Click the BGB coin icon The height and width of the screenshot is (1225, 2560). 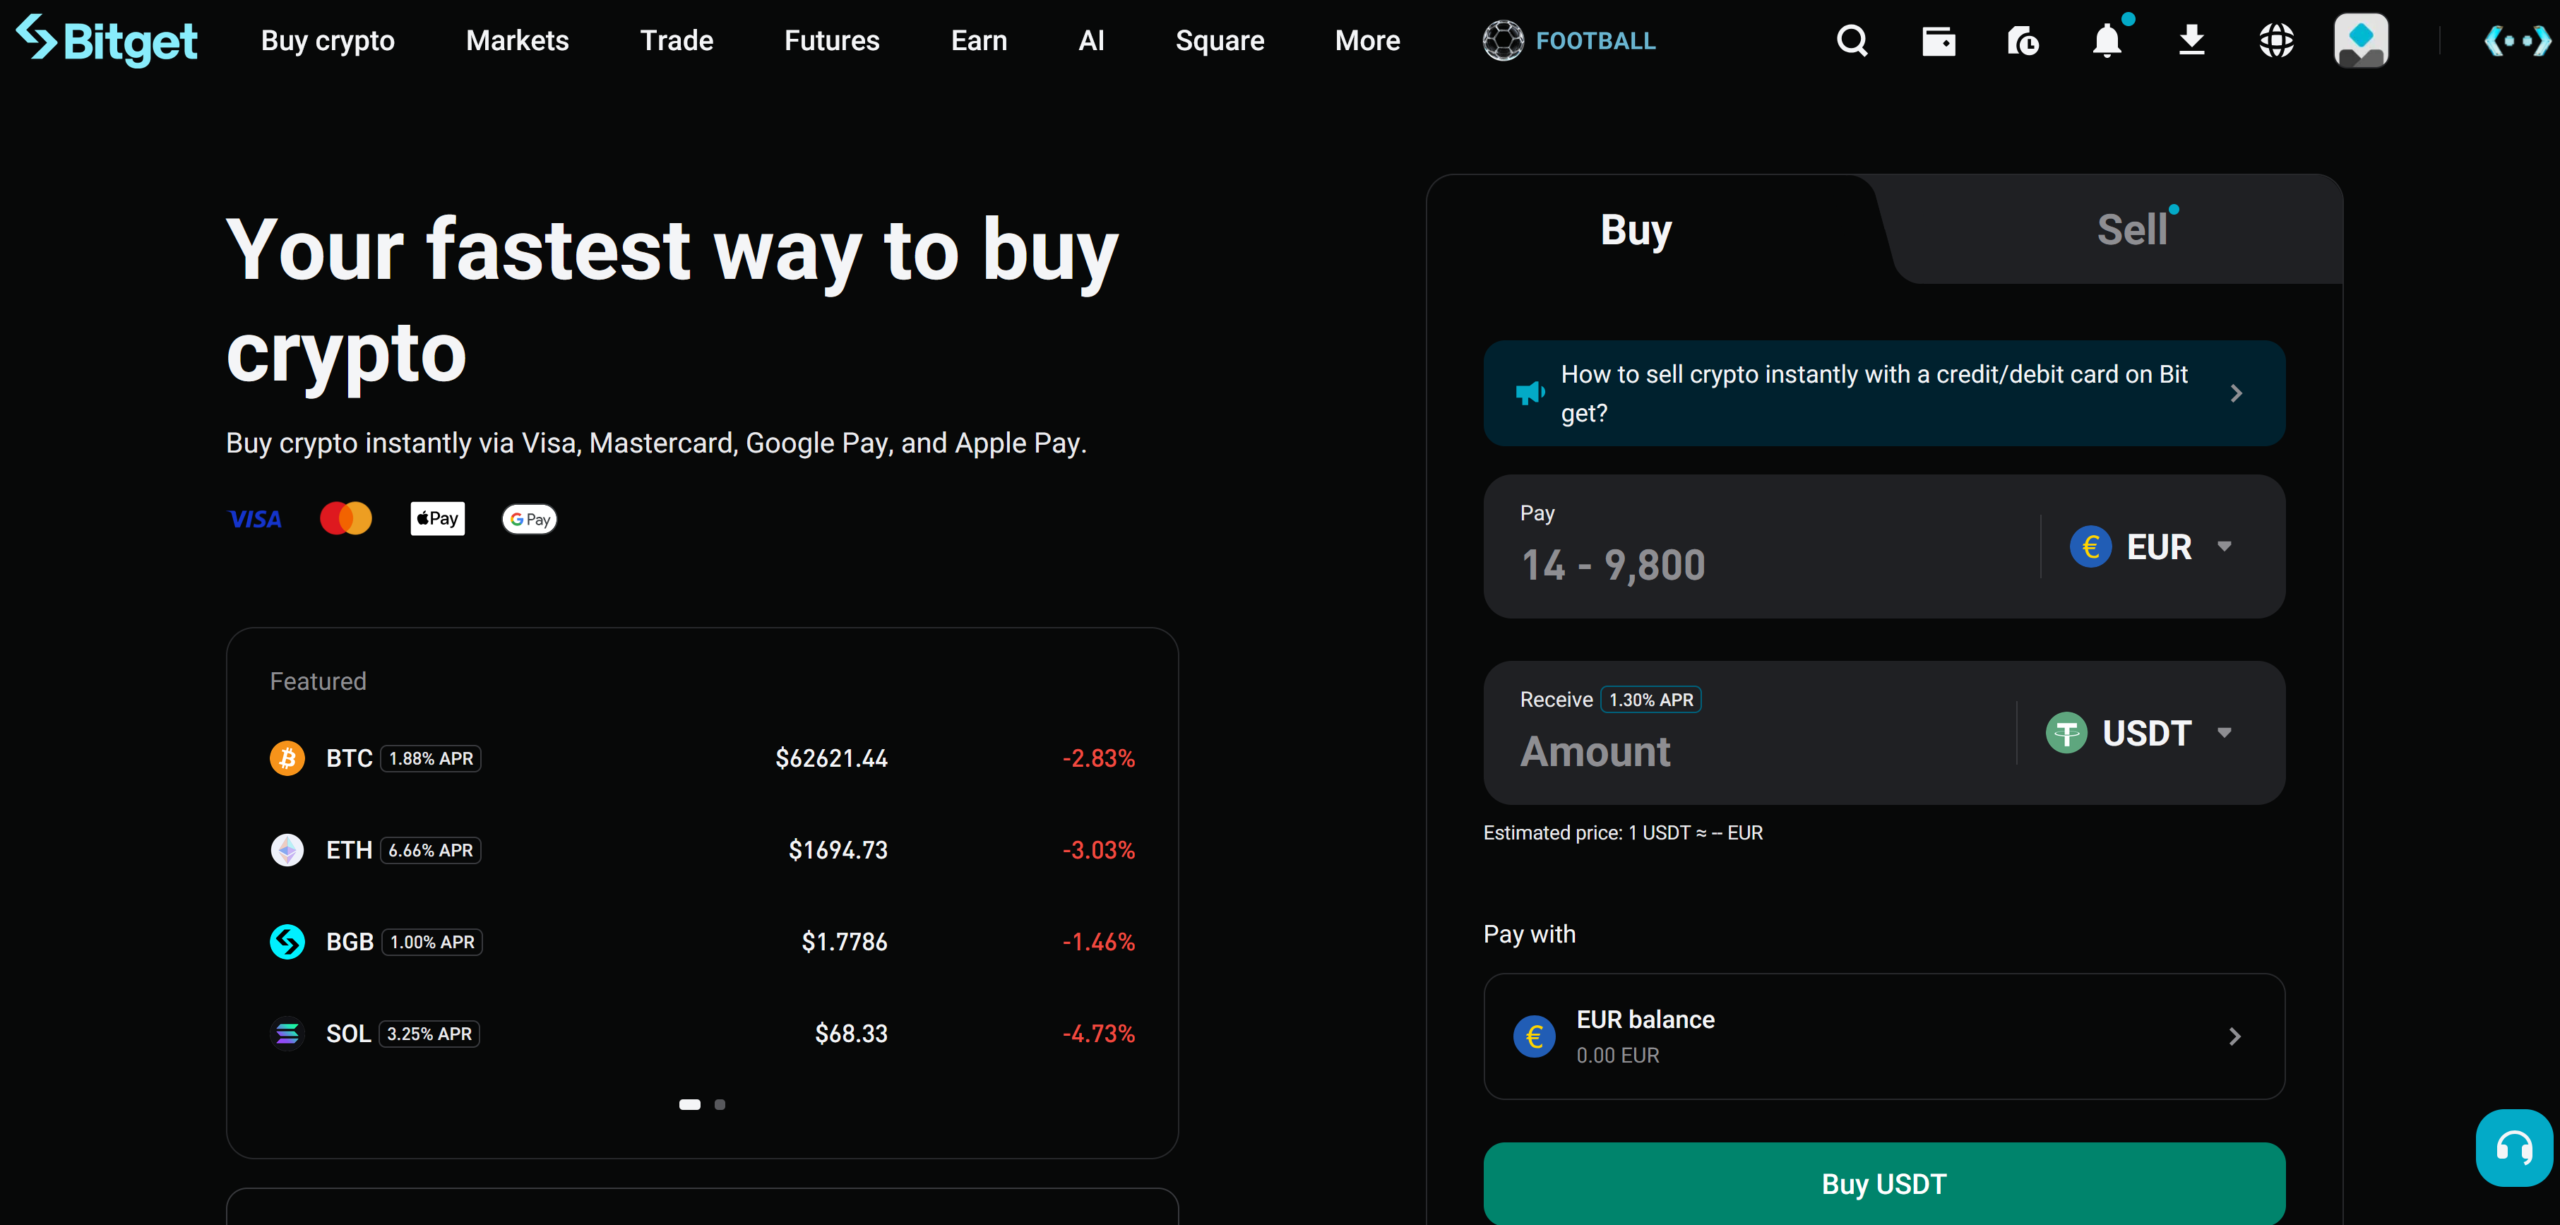287,942
